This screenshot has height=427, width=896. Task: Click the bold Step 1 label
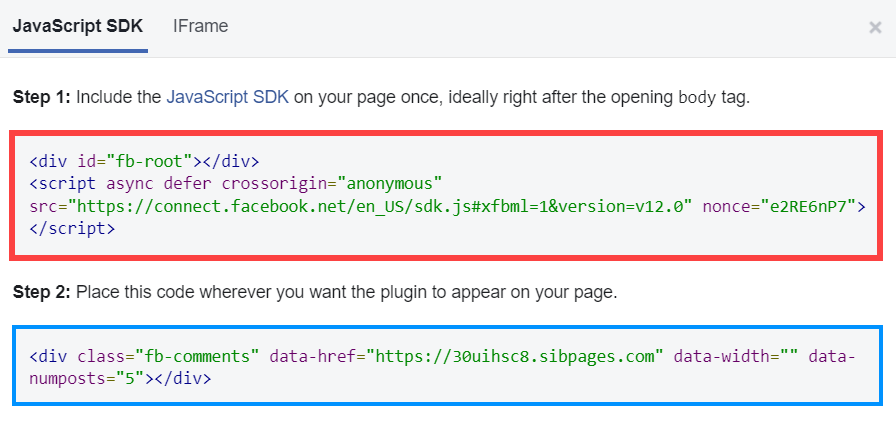point(42,98)
